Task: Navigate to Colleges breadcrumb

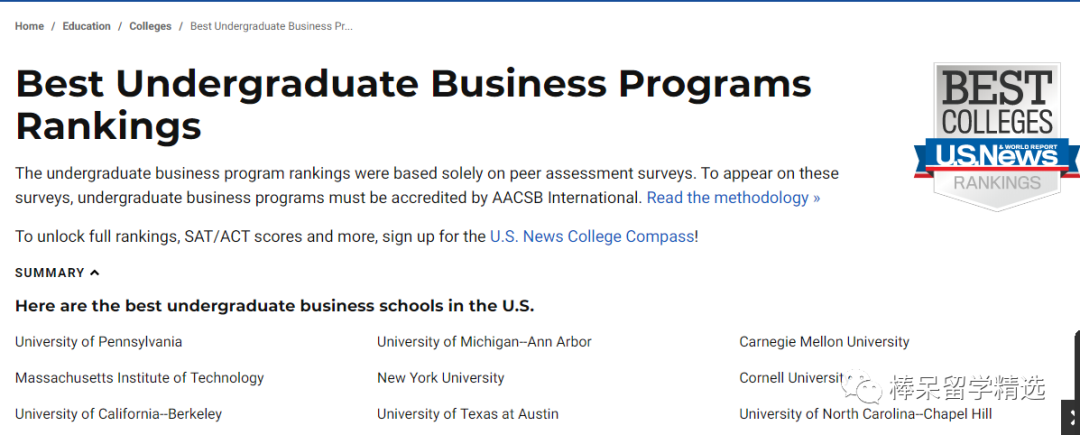Action: 150,26
